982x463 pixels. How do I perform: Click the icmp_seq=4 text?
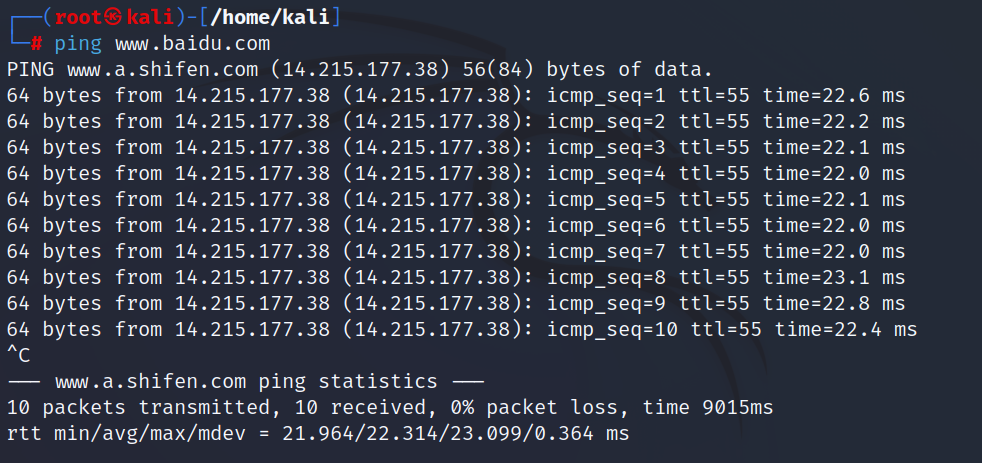click(x=606, y=173)
